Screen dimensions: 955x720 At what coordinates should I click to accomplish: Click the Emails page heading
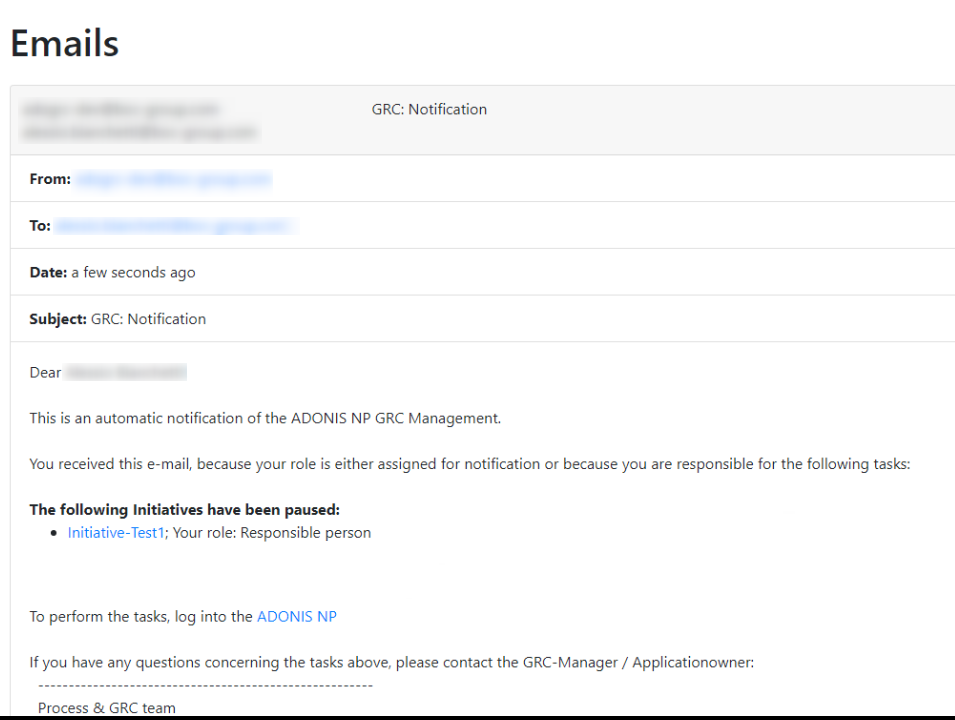65,44
